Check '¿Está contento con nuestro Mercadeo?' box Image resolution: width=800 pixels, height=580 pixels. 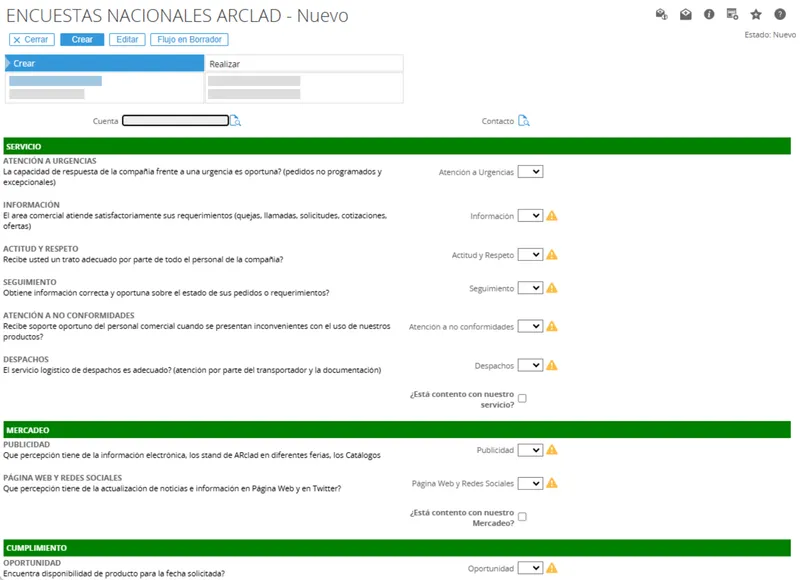[522, 517]
